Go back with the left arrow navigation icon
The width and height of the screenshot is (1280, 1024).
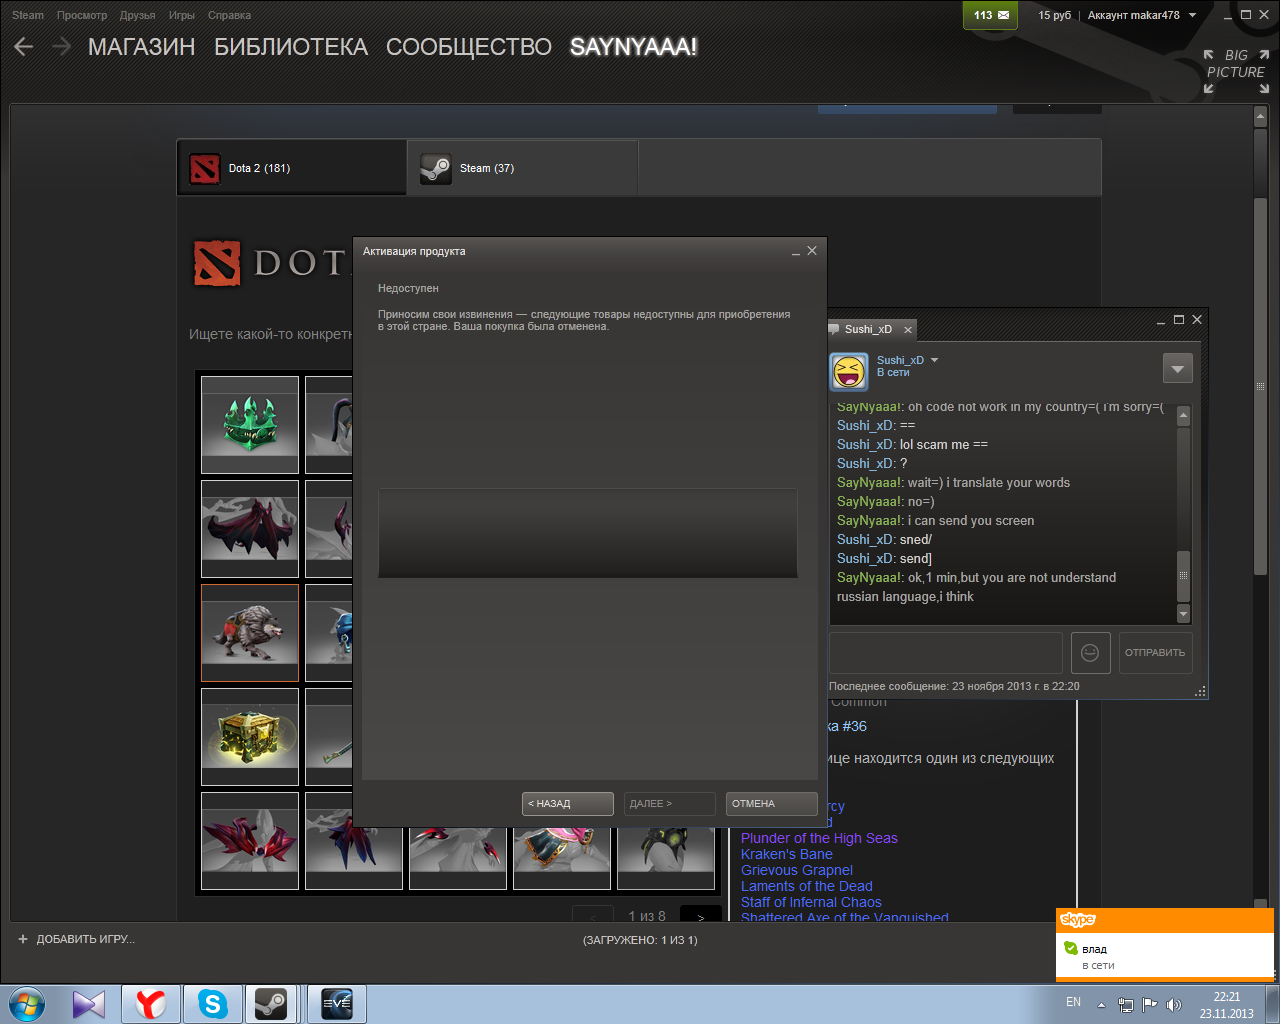click(24, 47)
